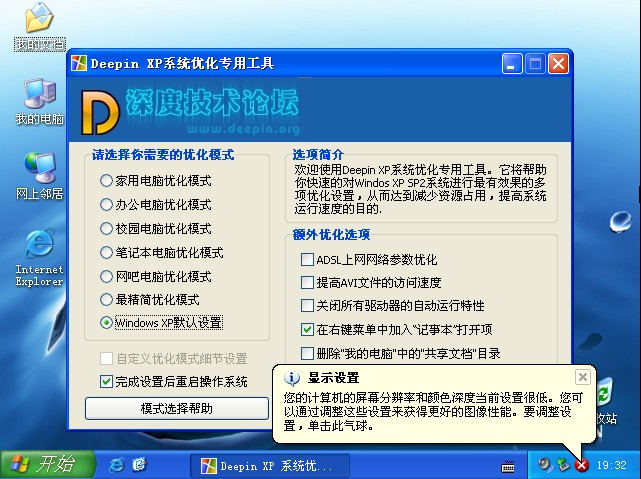Click the orange Deepin D logo
Image resolution: width=641 pixels, height=479 pixels.
[99, 112]
